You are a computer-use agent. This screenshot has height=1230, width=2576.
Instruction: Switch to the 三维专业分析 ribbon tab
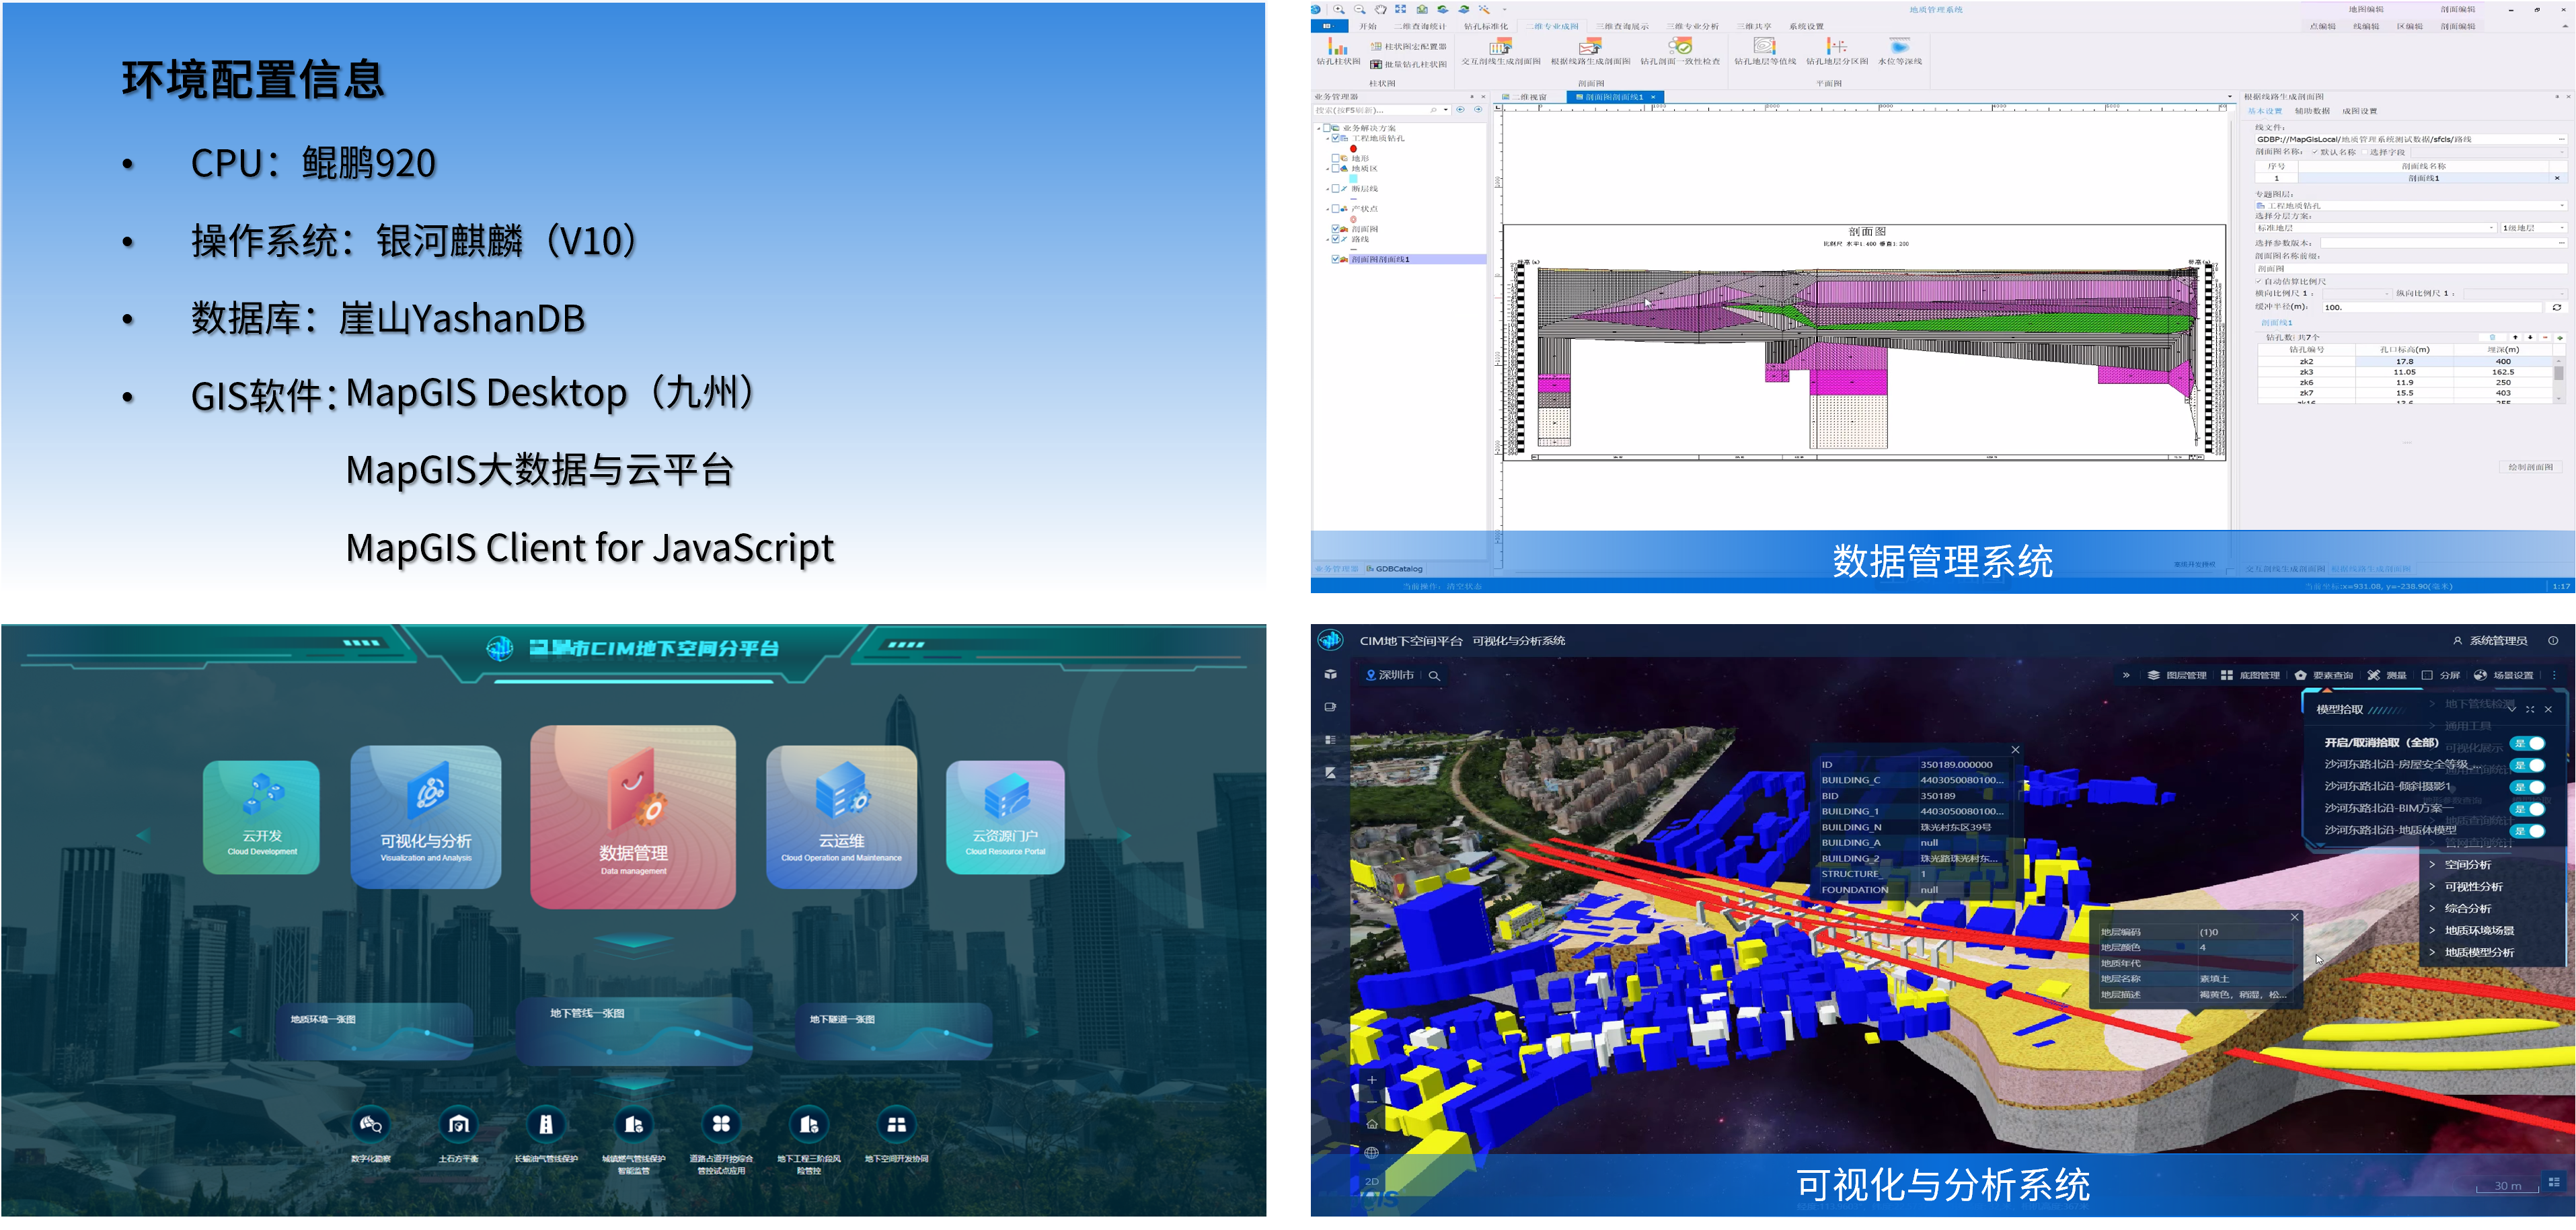pyautogui.click(x=1693, y=26)
